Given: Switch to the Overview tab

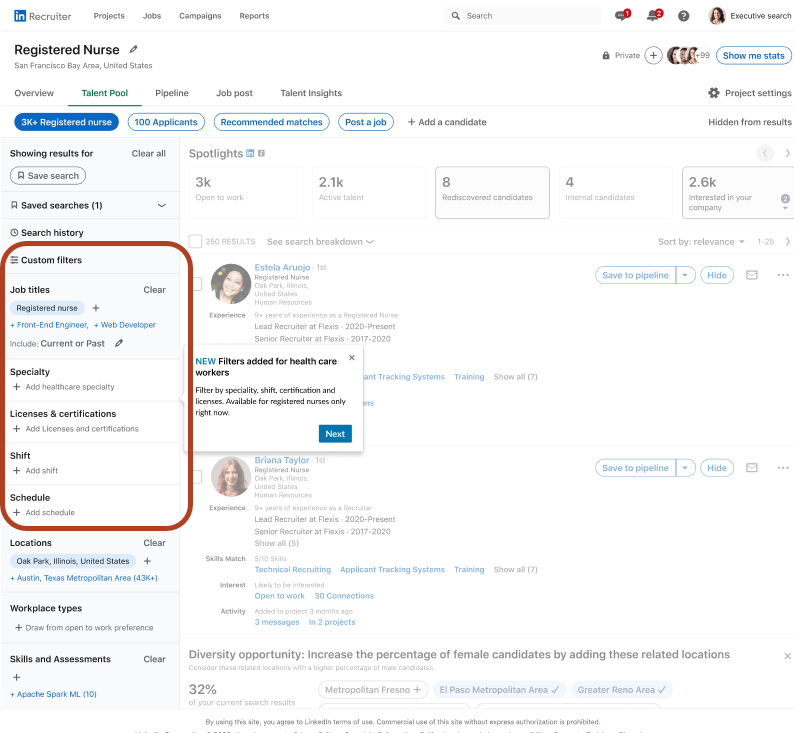Looking at the screenshot, I should click(x=34, y=93).
